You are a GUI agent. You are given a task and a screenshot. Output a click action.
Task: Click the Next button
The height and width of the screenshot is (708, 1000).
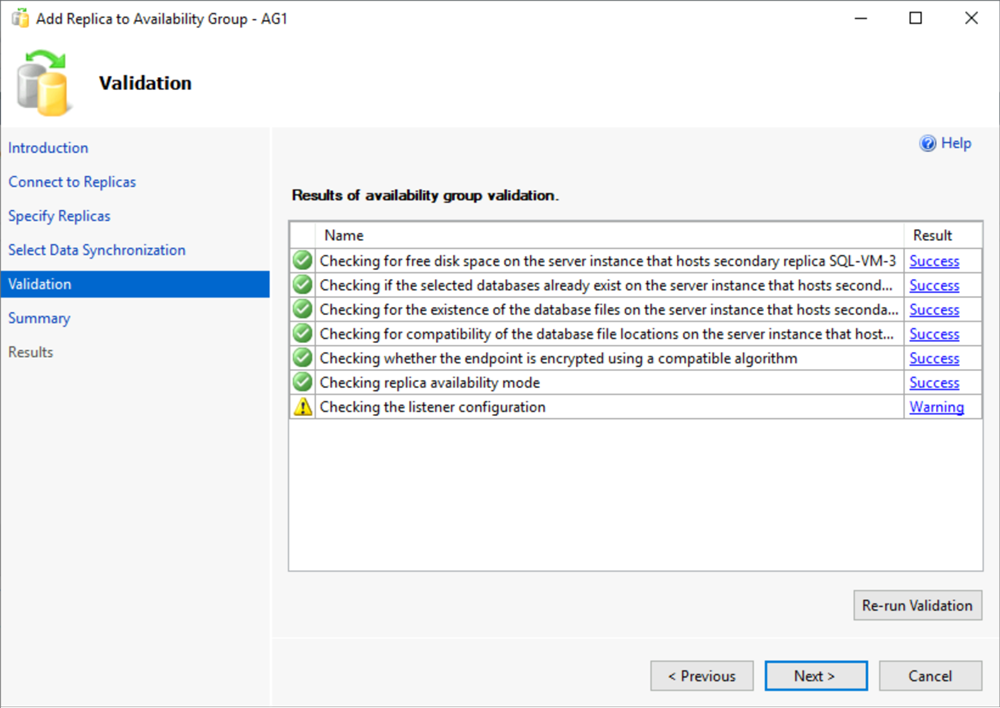(815, 675)
